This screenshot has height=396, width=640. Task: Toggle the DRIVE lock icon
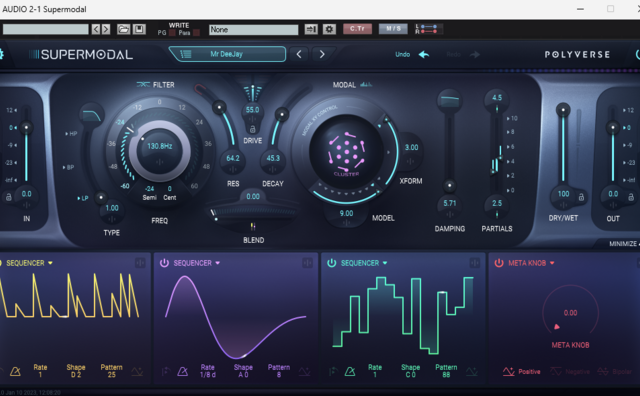pos(252,129)
